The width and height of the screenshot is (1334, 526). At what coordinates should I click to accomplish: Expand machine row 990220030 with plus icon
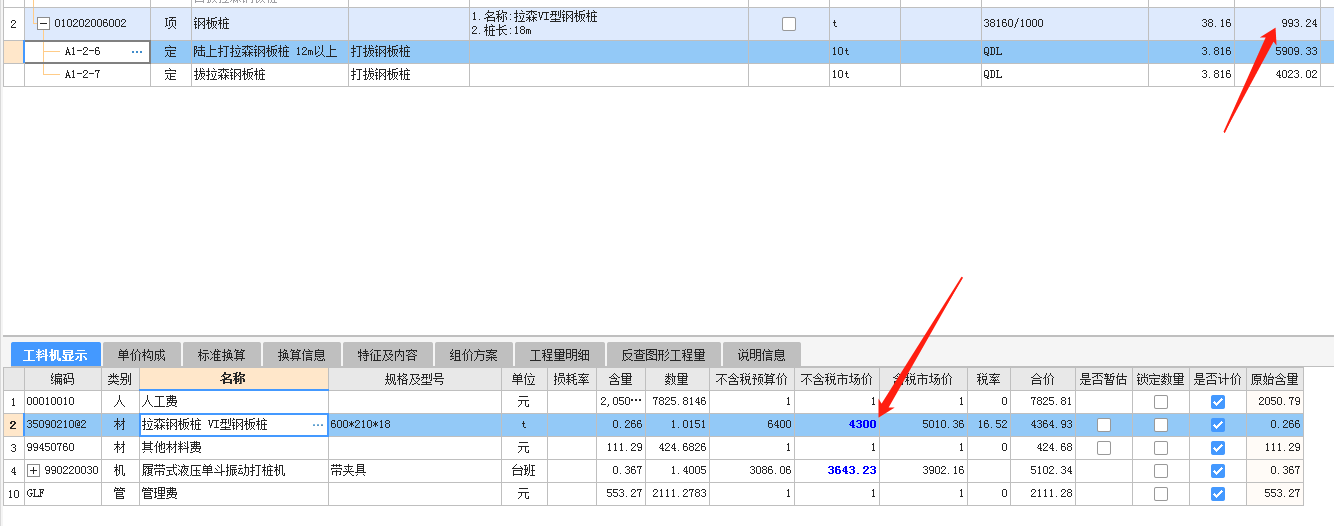pyautogui.click(x=33, y=470)
